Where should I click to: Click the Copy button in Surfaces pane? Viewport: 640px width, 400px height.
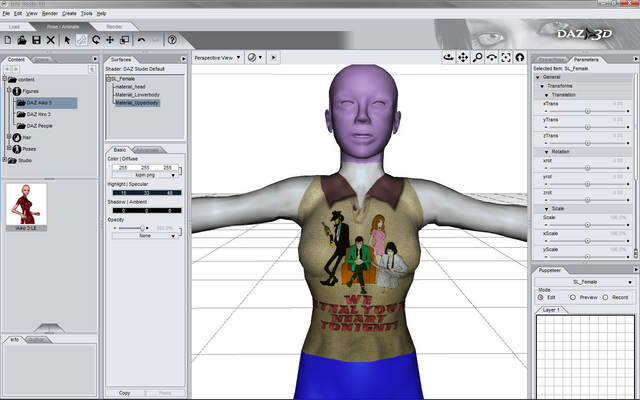[124, 393]
